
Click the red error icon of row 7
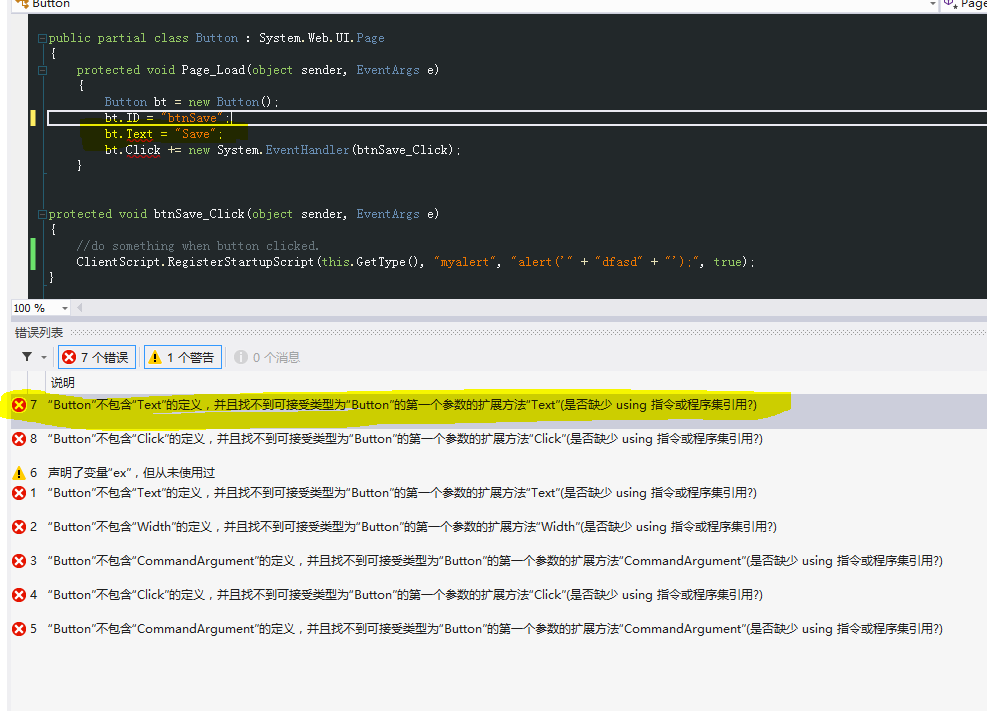click(x=19, y=405)
